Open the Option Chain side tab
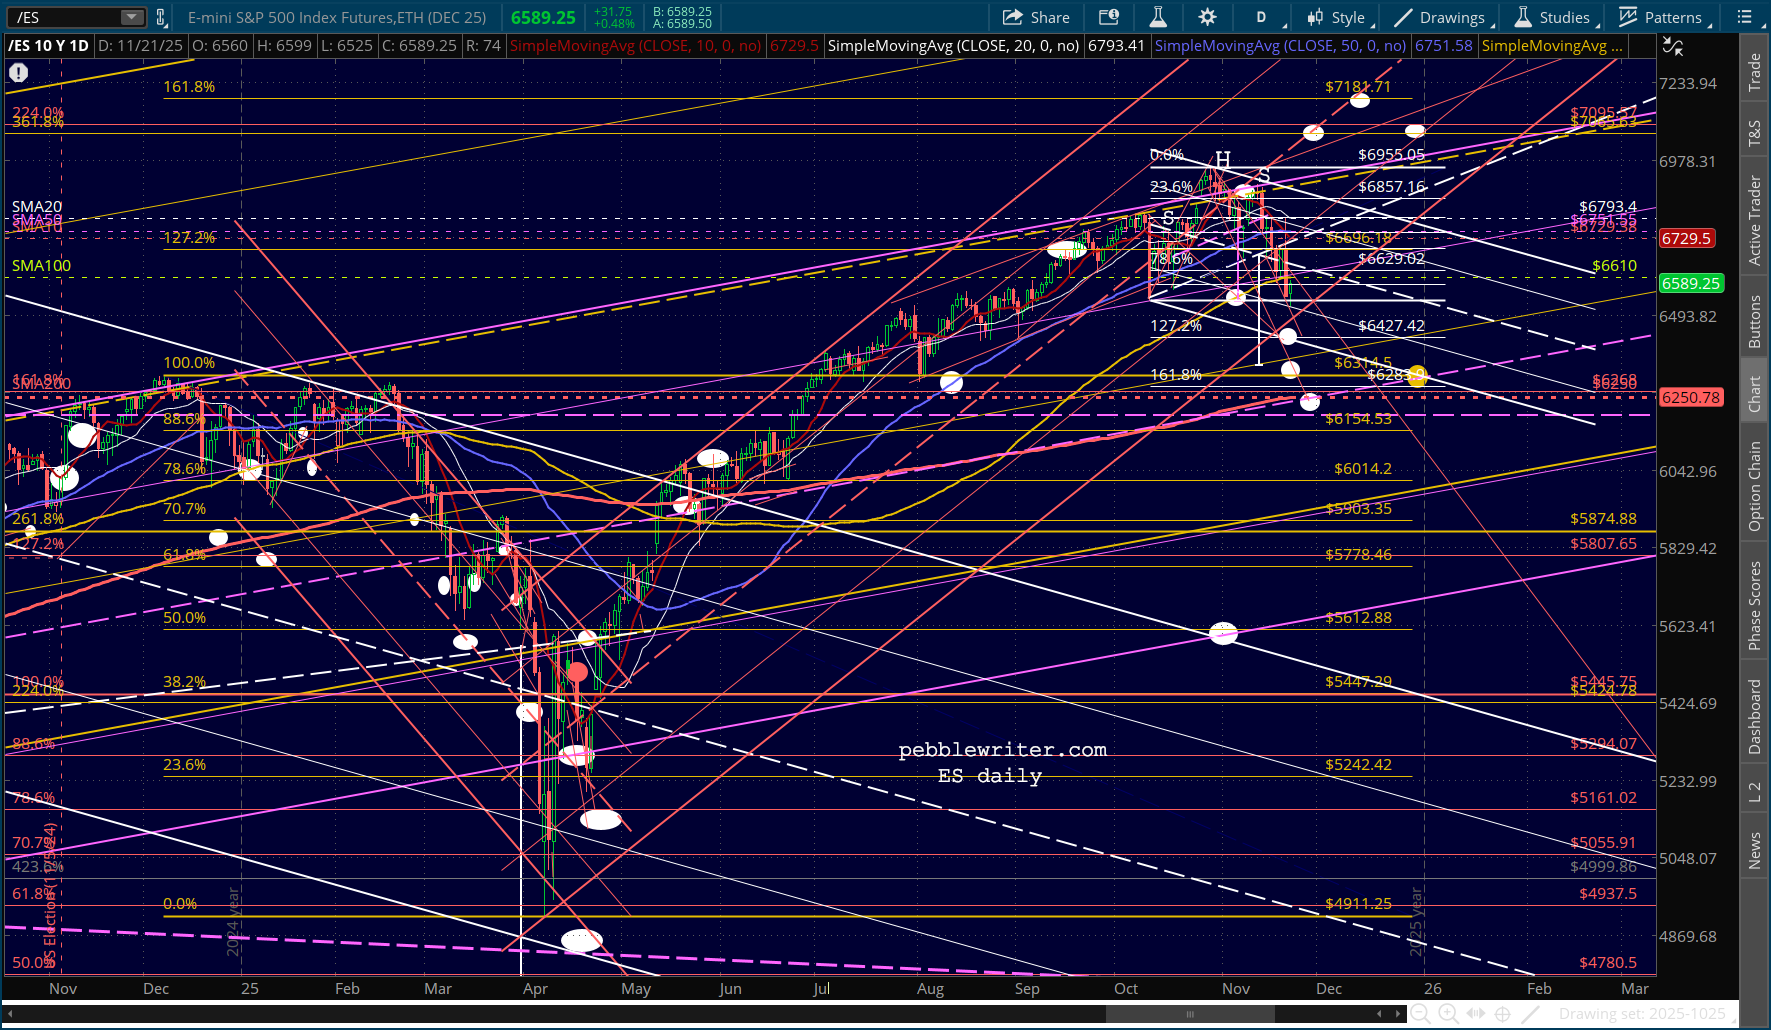 (1754, 487)
